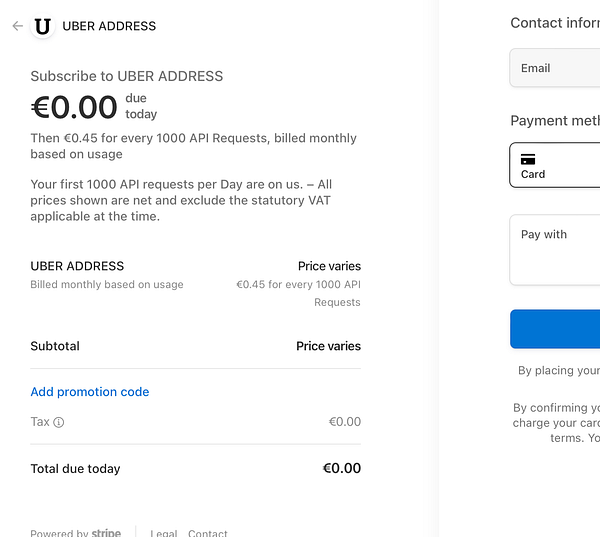Click the back arrow icon

(x=17, y=26)
